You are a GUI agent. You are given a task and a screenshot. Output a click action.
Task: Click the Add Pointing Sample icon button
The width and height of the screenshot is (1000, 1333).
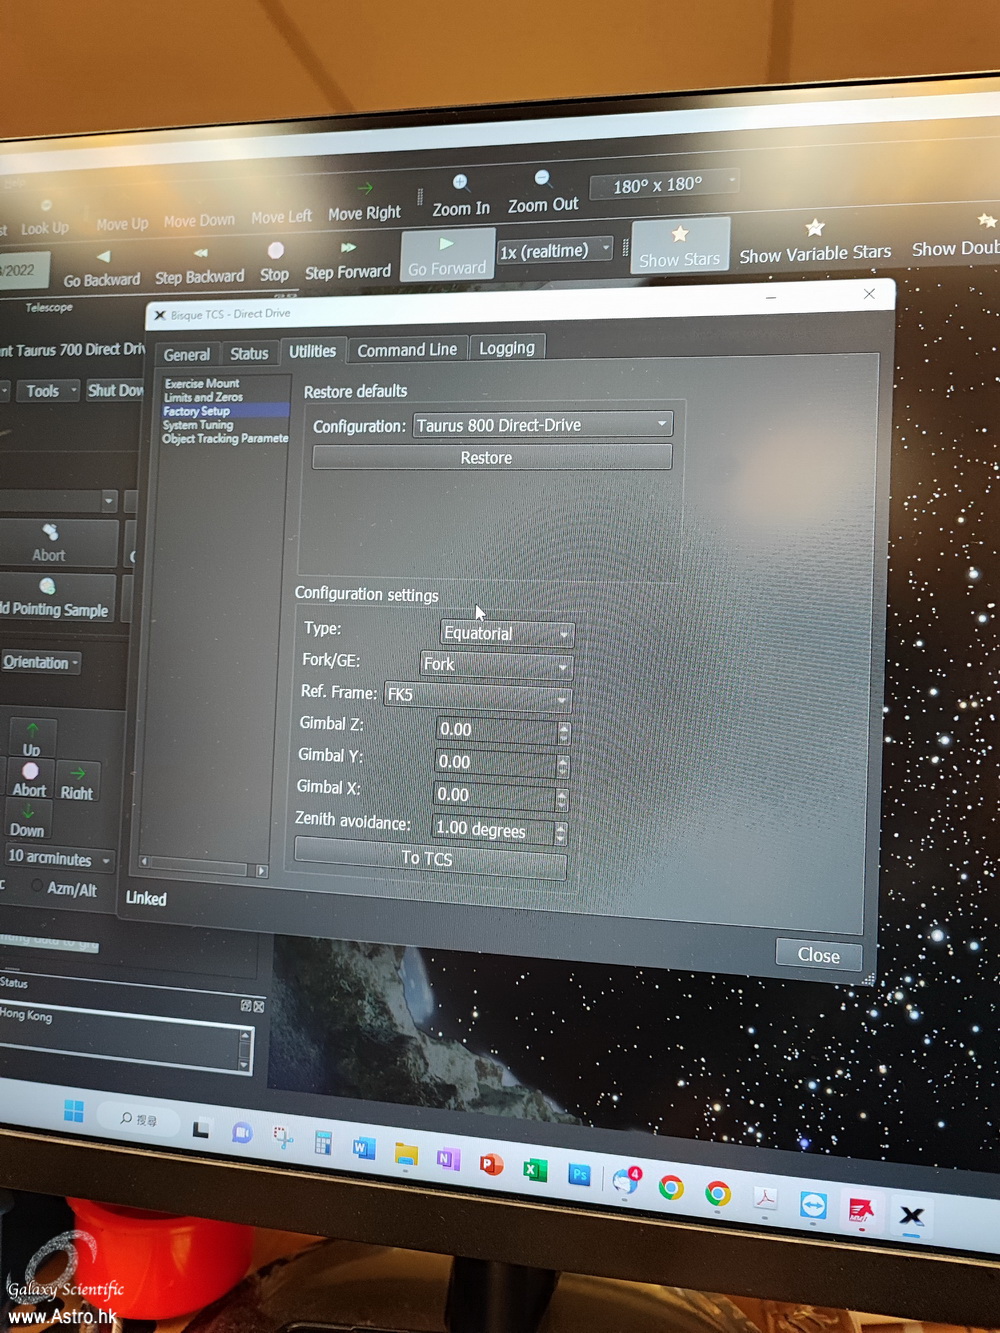[48, 587]
